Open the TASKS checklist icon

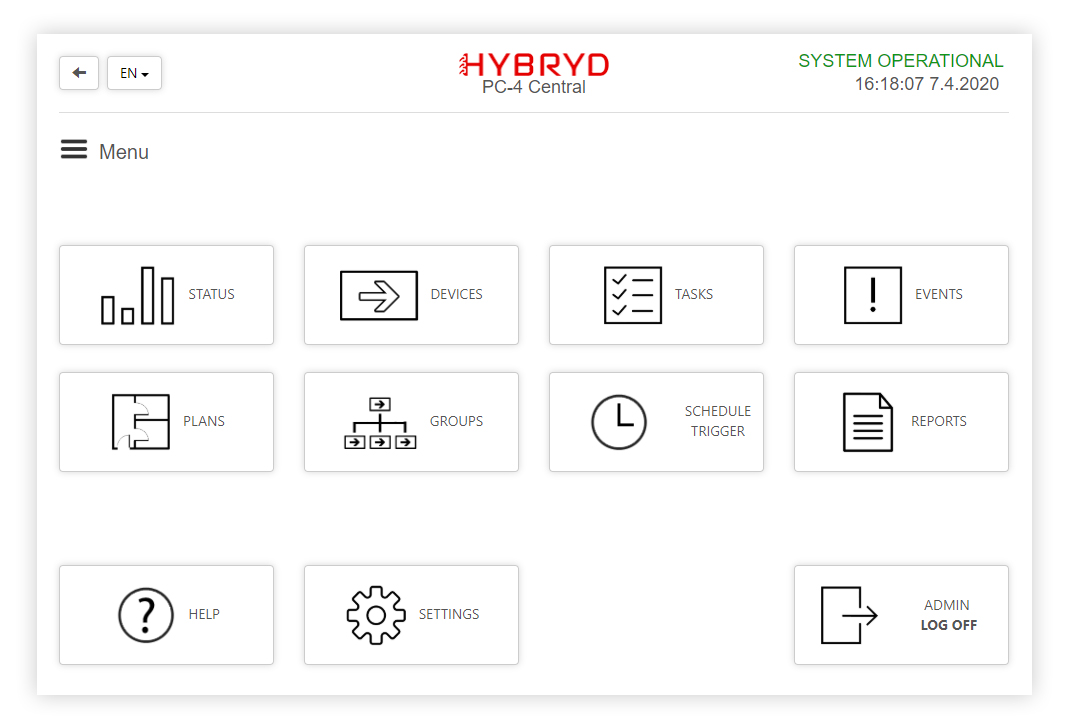[633, 295]
